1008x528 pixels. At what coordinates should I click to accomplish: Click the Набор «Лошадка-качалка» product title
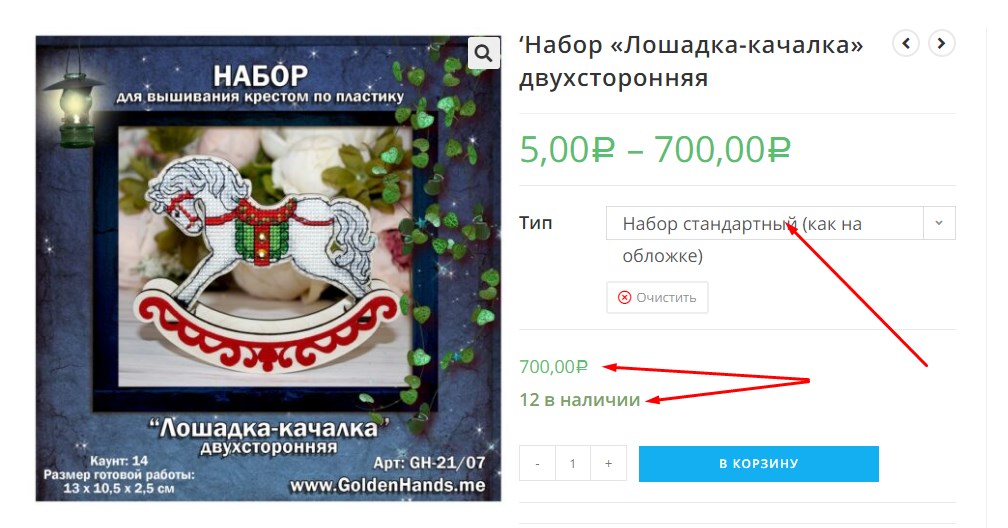click(x=692, y=61)
